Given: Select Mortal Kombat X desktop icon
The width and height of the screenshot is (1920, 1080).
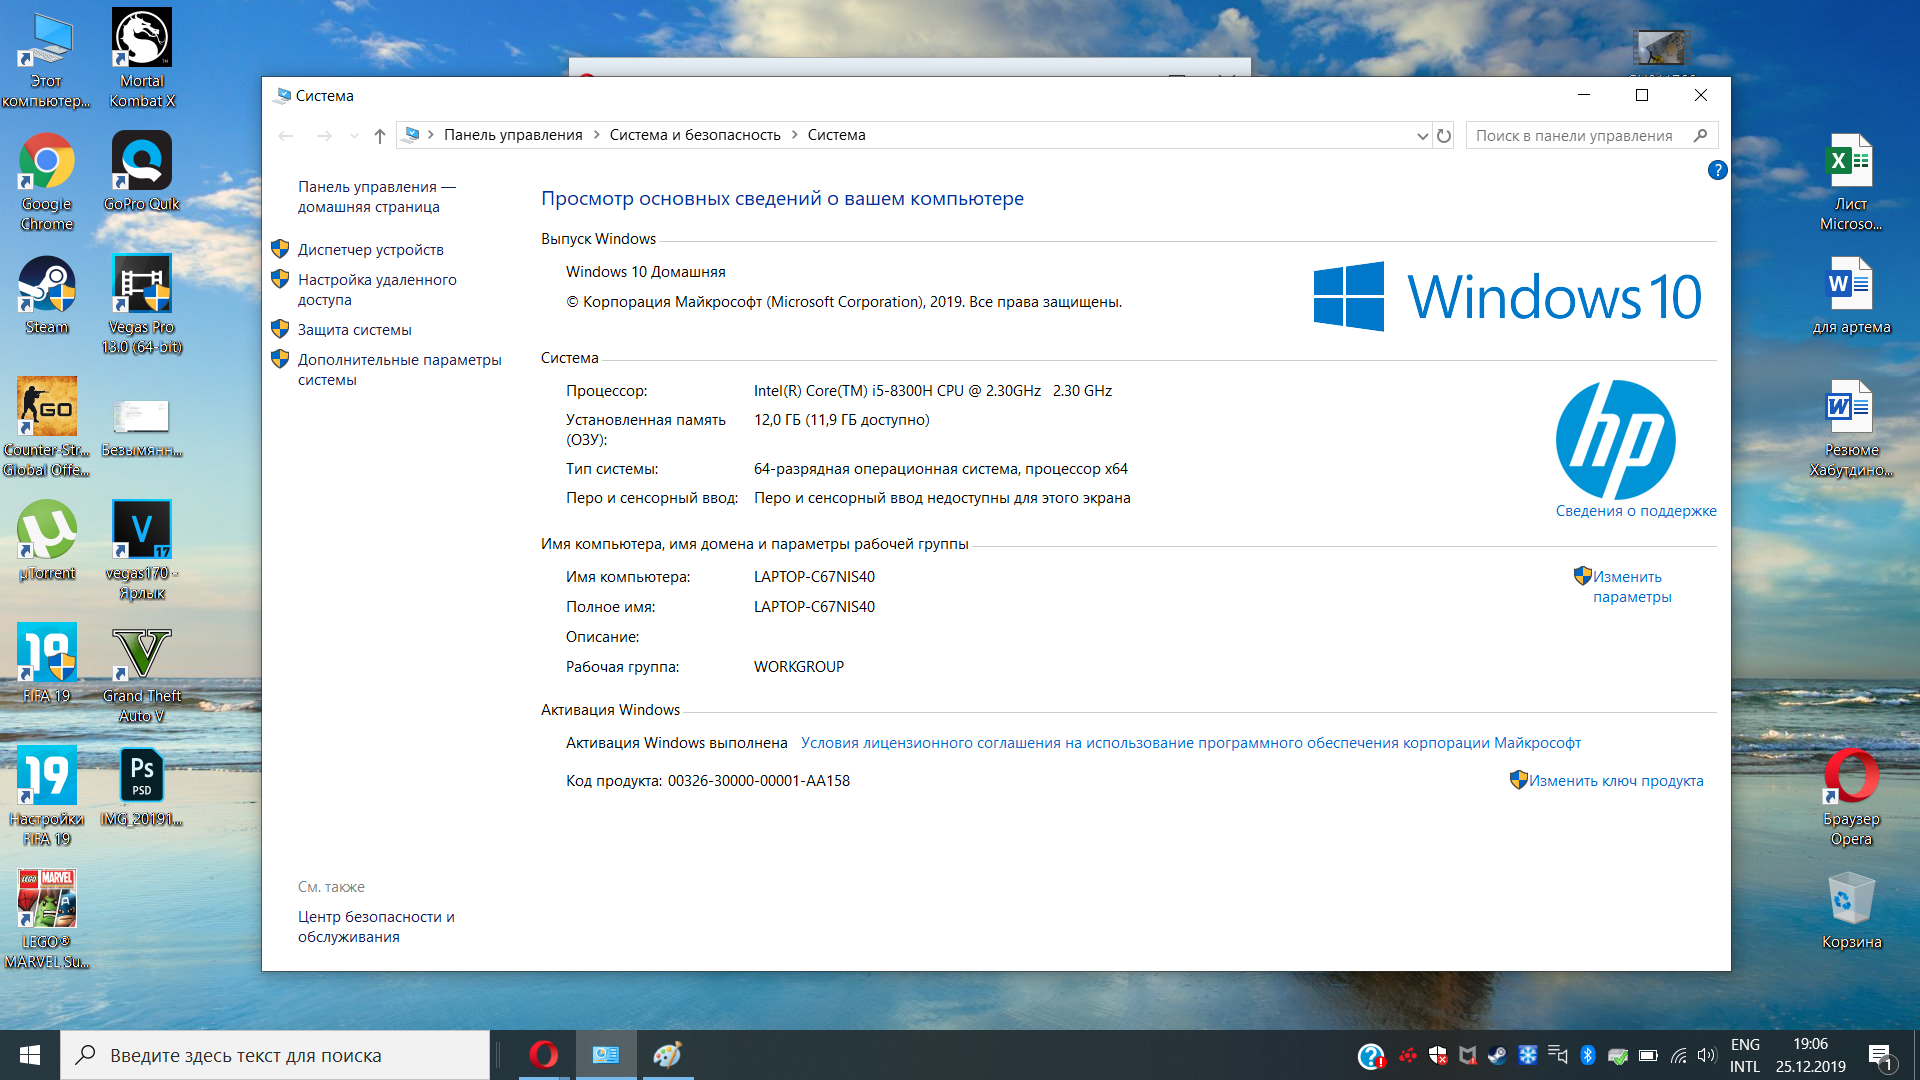Looking at the screenshot, I should [142, 58].
